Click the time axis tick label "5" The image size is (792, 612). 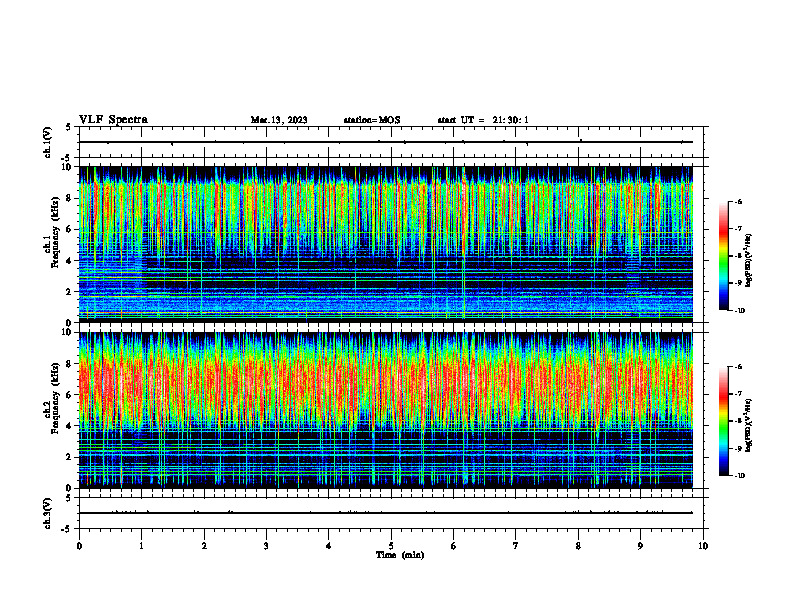click(391, 546)
